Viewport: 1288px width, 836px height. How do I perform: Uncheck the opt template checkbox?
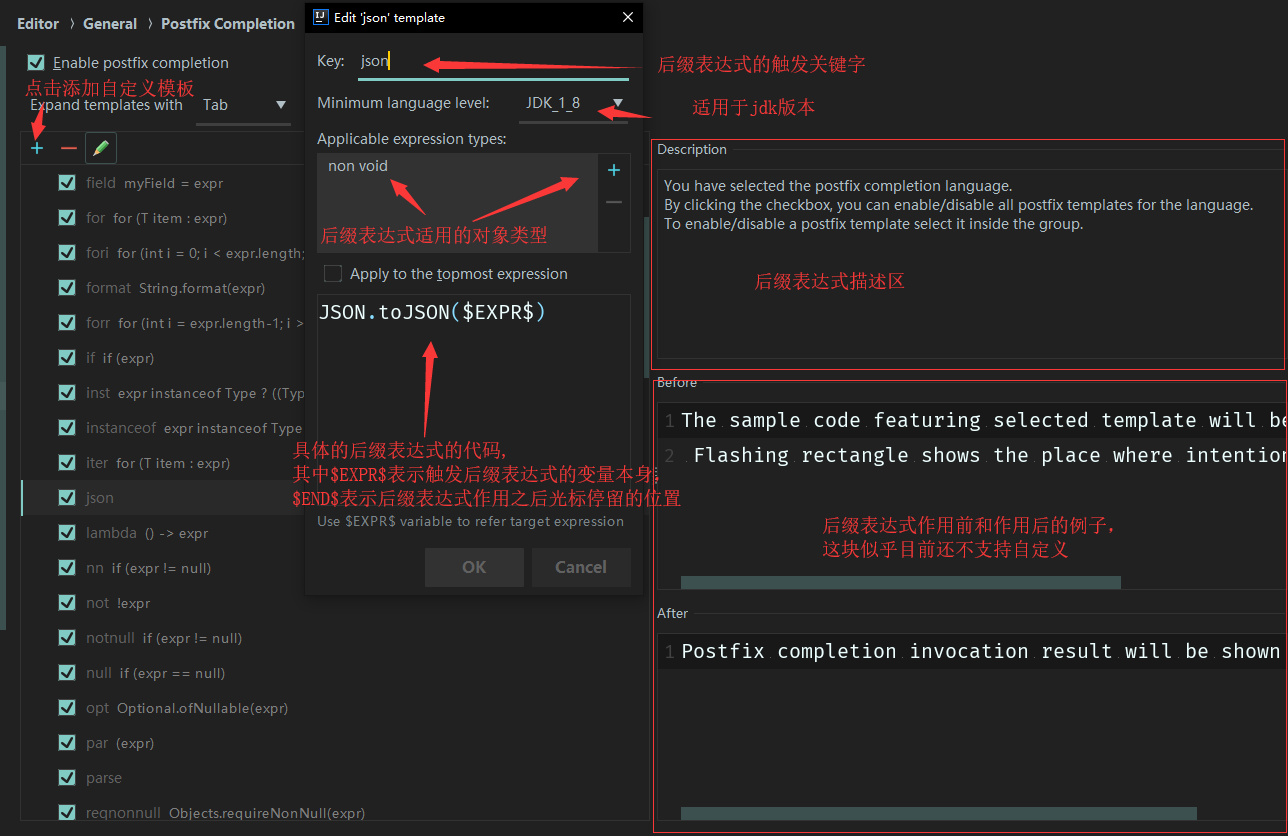pyautogui.click(x=67, y=707)
